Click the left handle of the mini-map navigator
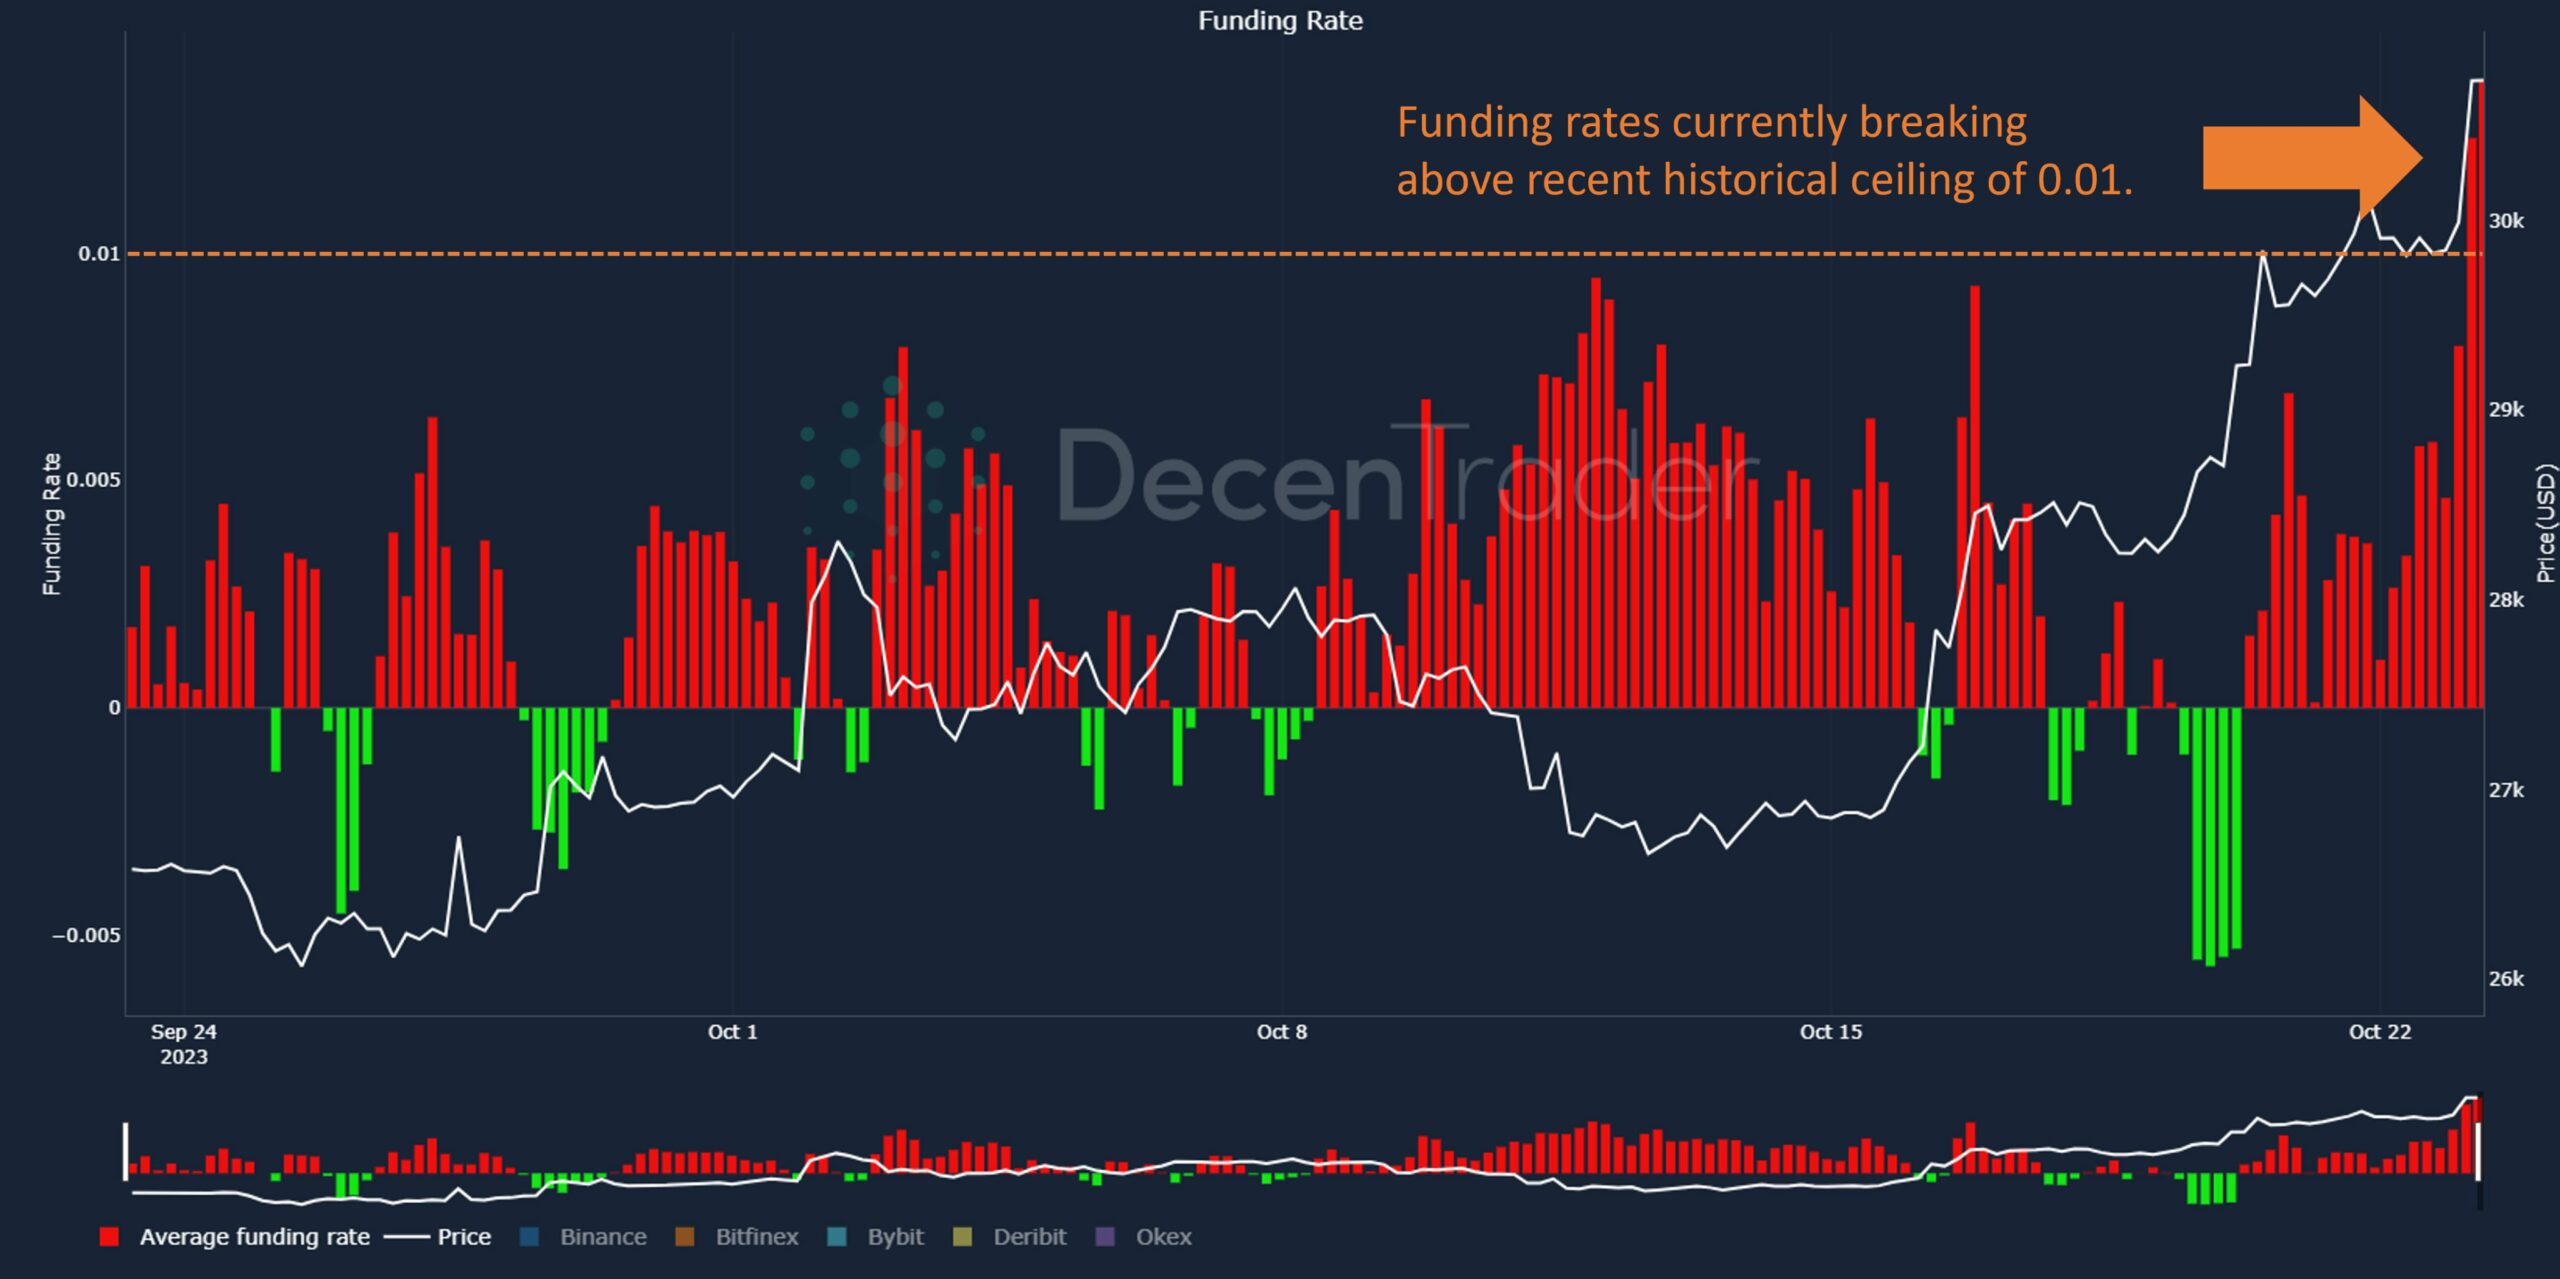2560x1279 pixels. [127, 1150]
